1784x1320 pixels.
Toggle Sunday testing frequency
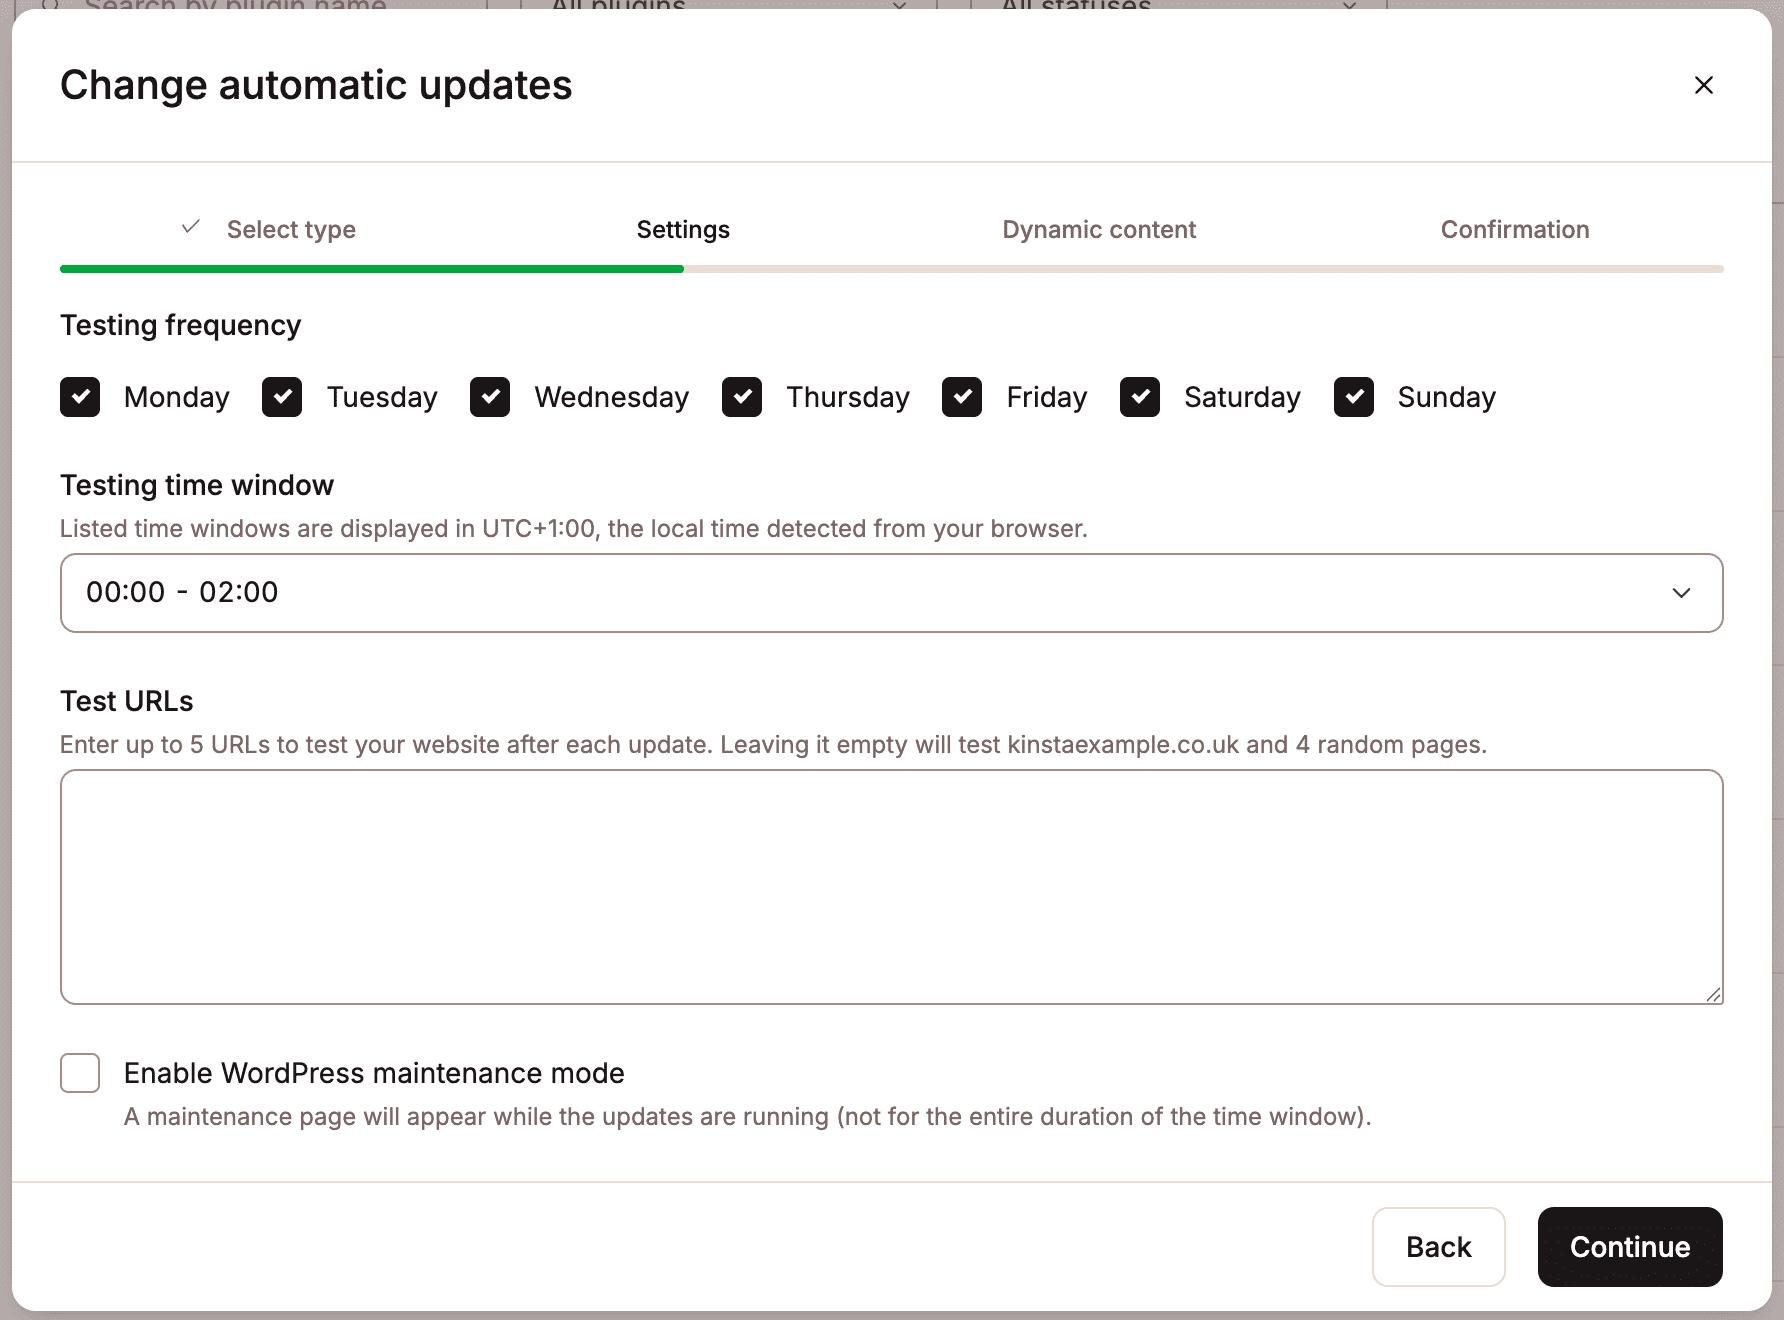[x=1354, y=397]
